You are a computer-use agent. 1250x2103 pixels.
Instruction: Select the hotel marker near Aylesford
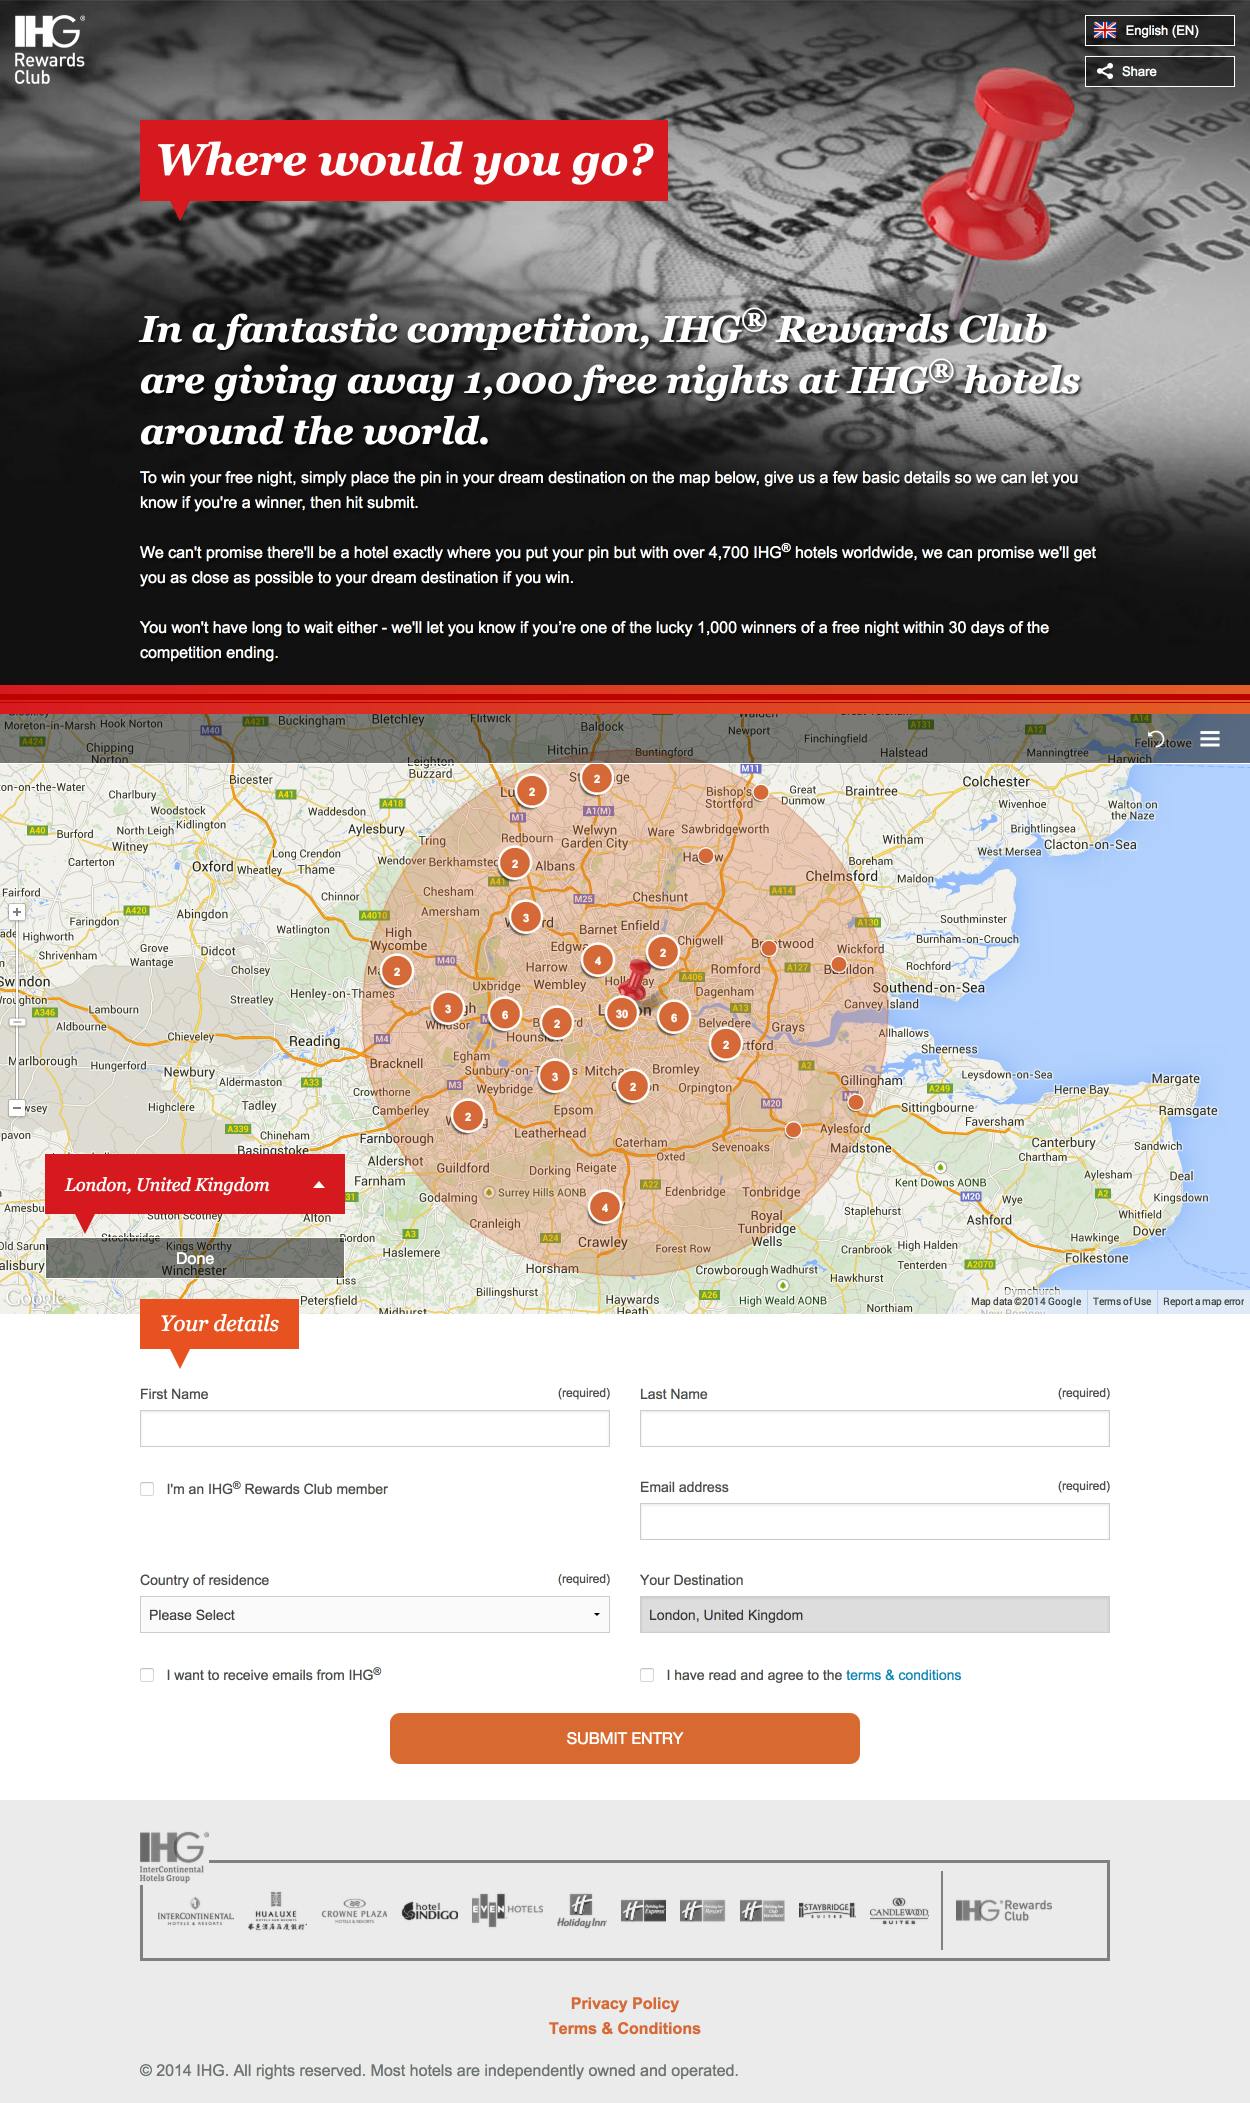tap(793, 1130)
